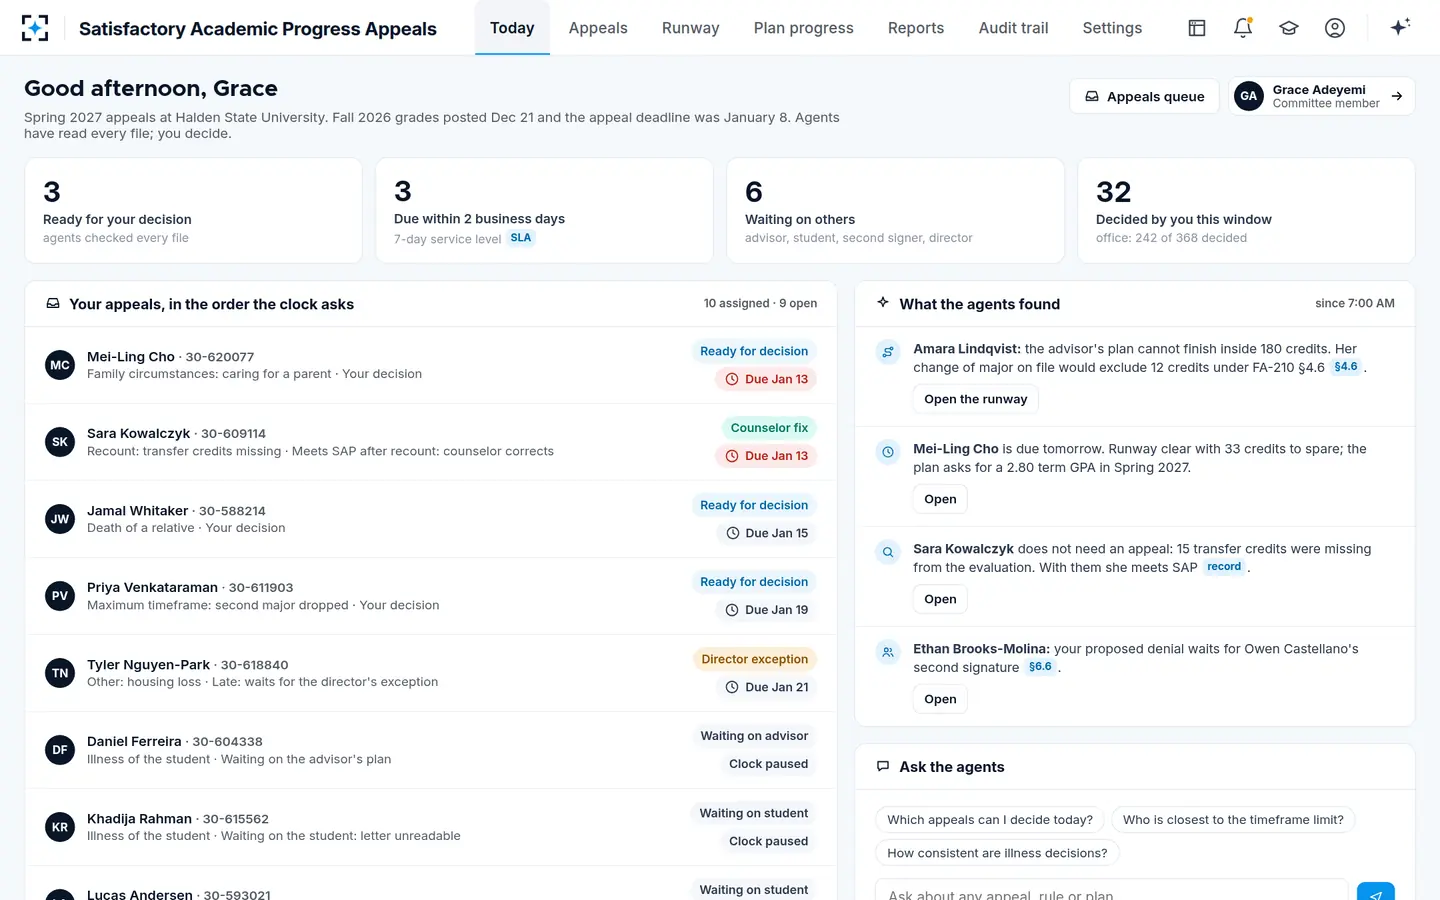Click the PV avatar for Priya Venkataraman

tap(60, 596)
